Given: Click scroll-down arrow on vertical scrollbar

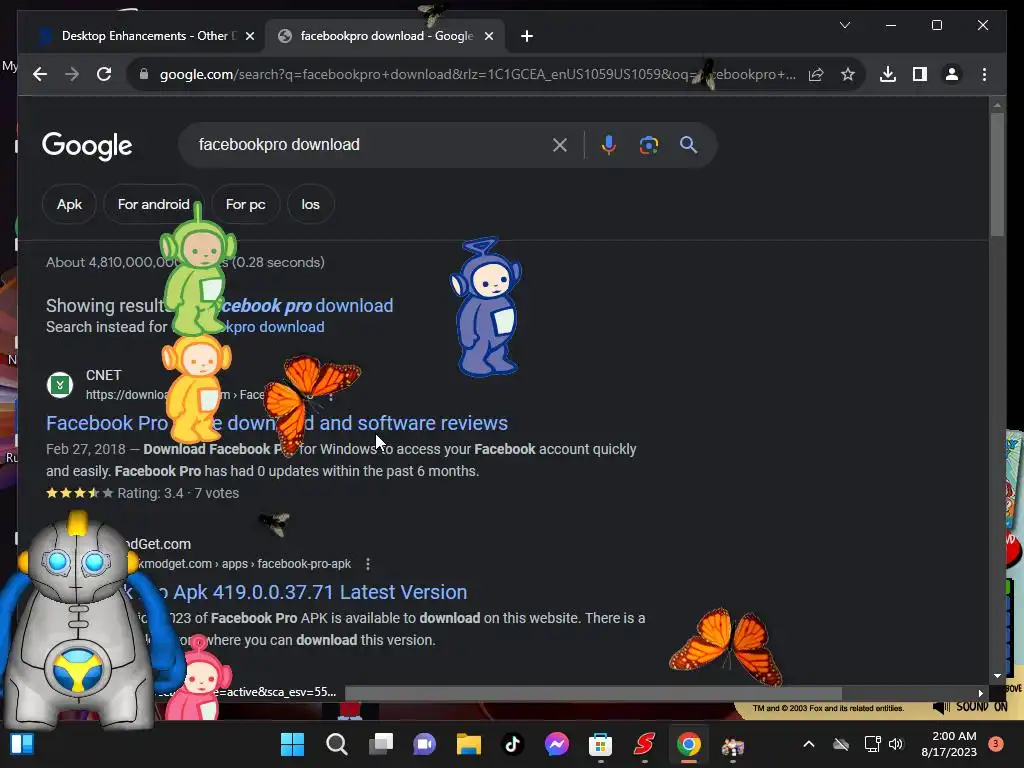Looking at the screenshot, I should coord(997,676).
